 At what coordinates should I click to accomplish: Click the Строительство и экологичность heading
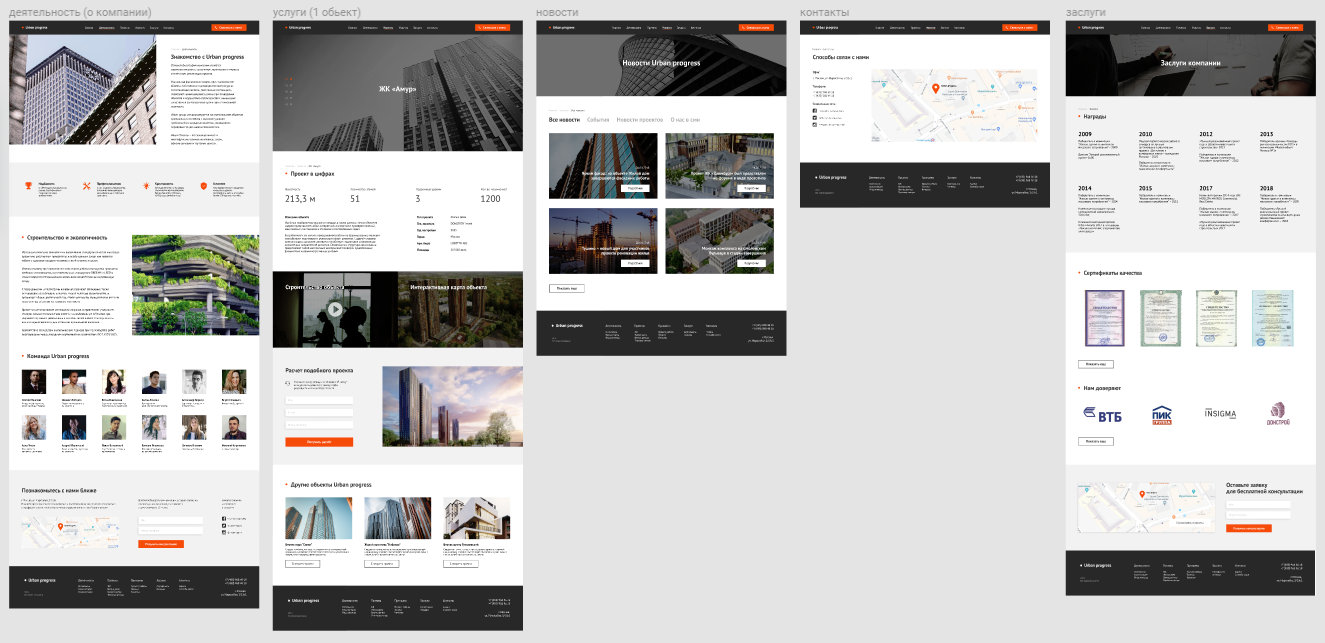[x=67, y=237]
